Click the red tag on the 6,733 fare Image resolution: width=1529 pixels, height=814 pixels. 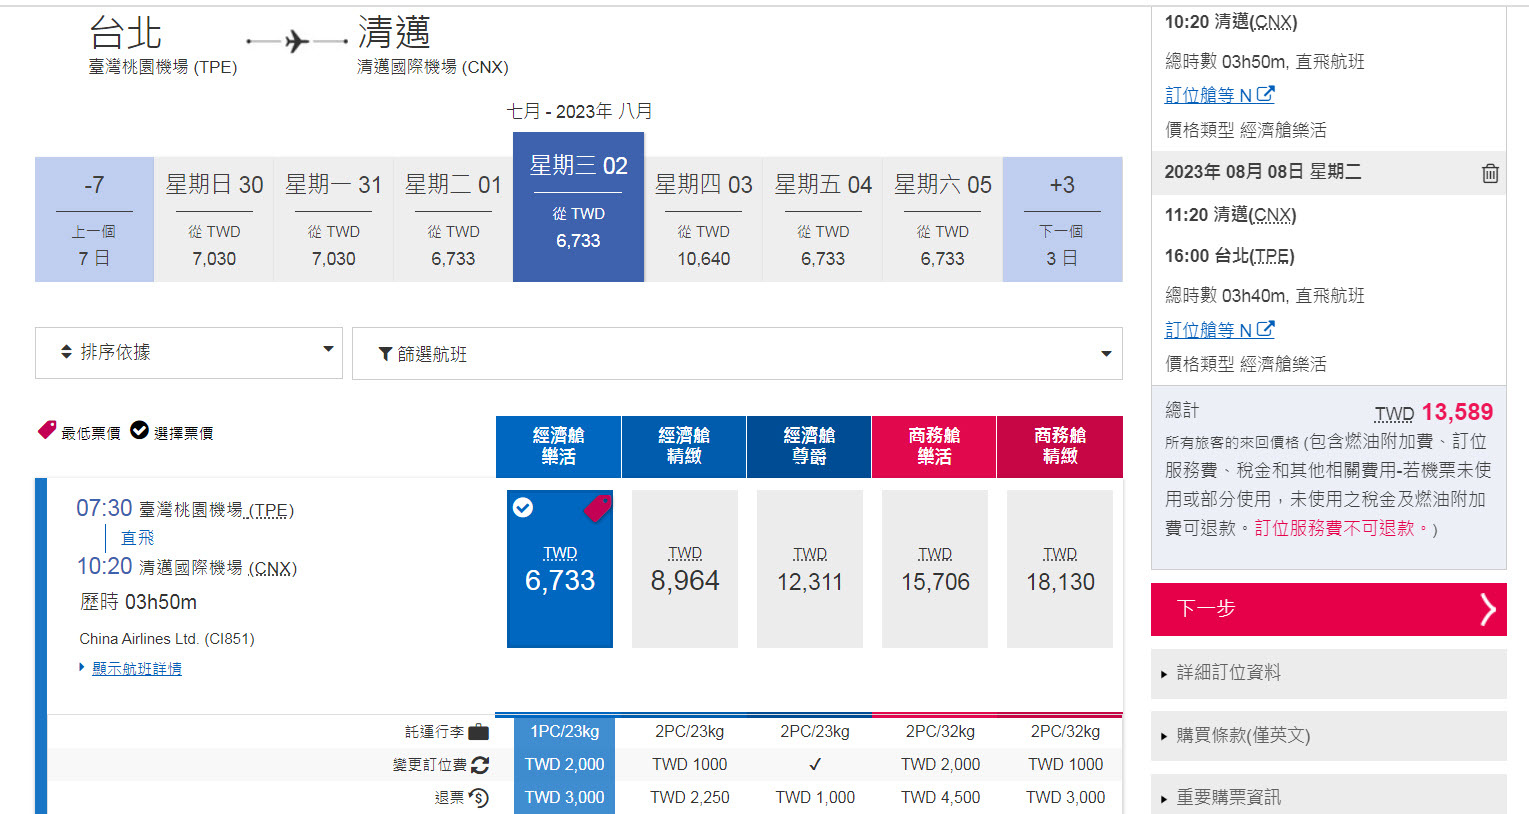pos(597,508)
